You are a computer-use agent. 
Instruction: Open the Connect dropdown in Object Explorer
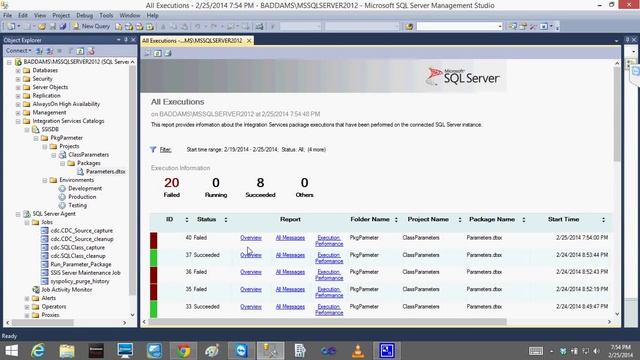click(x=18, y=51)
